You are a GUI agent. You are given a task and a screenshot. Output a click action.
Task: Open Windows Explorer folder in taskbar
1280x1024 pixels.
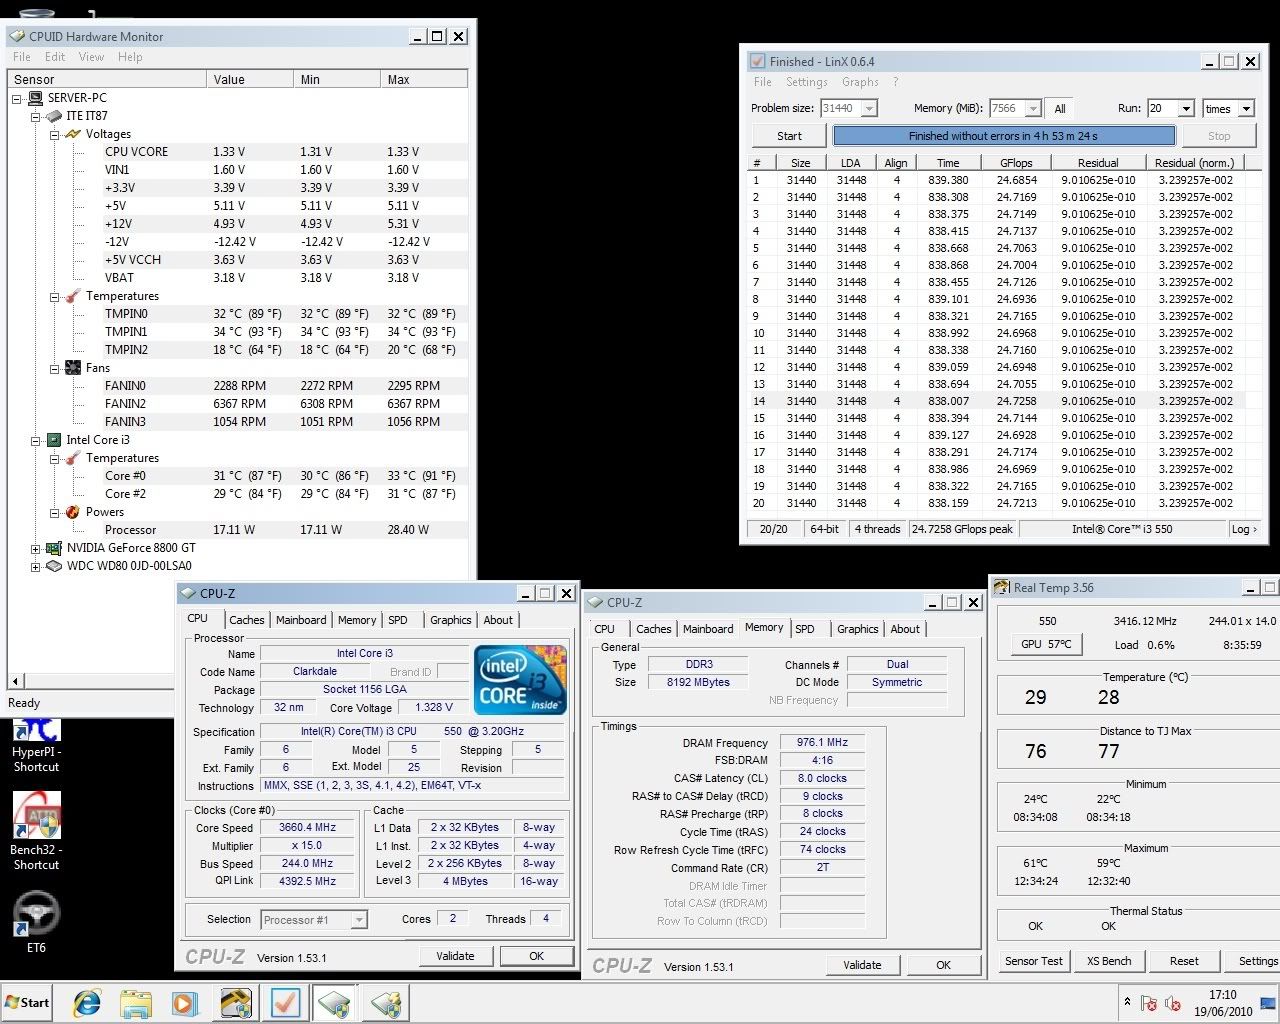coord(136,1003)
